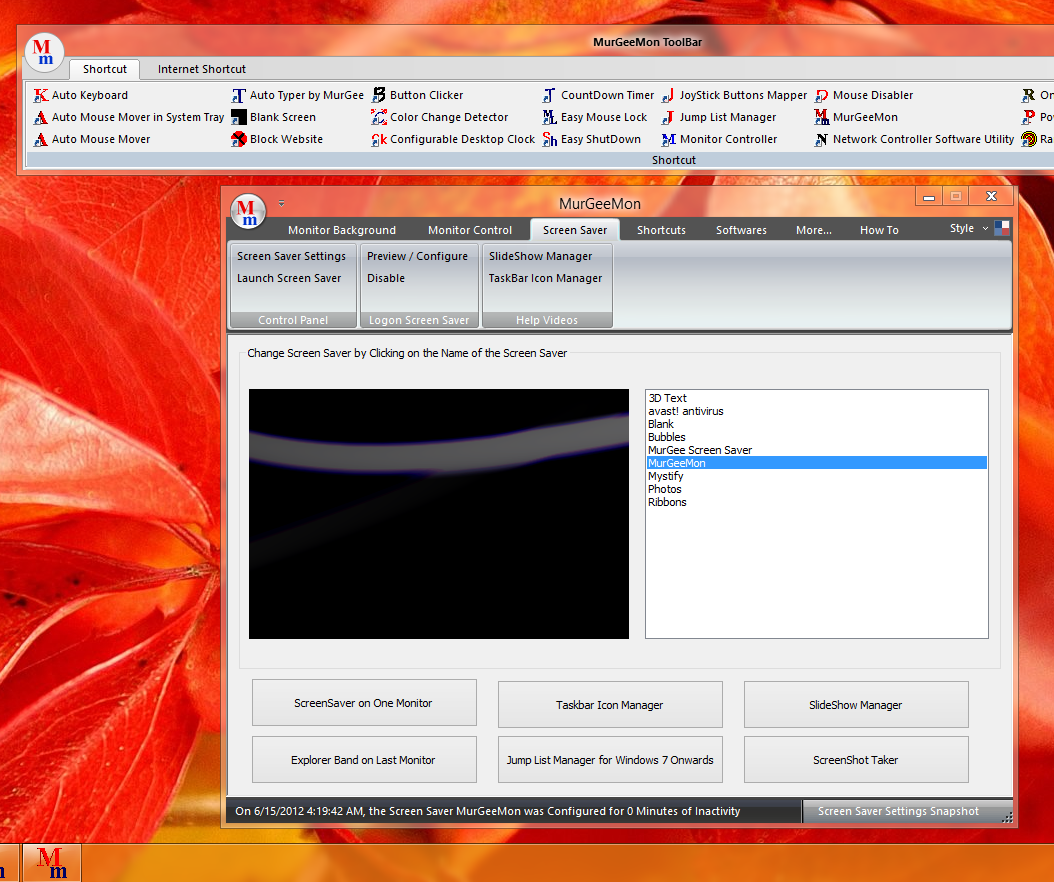
Task: Open TaskBar Icon Manager help video in ribbon
Action: 545,278
